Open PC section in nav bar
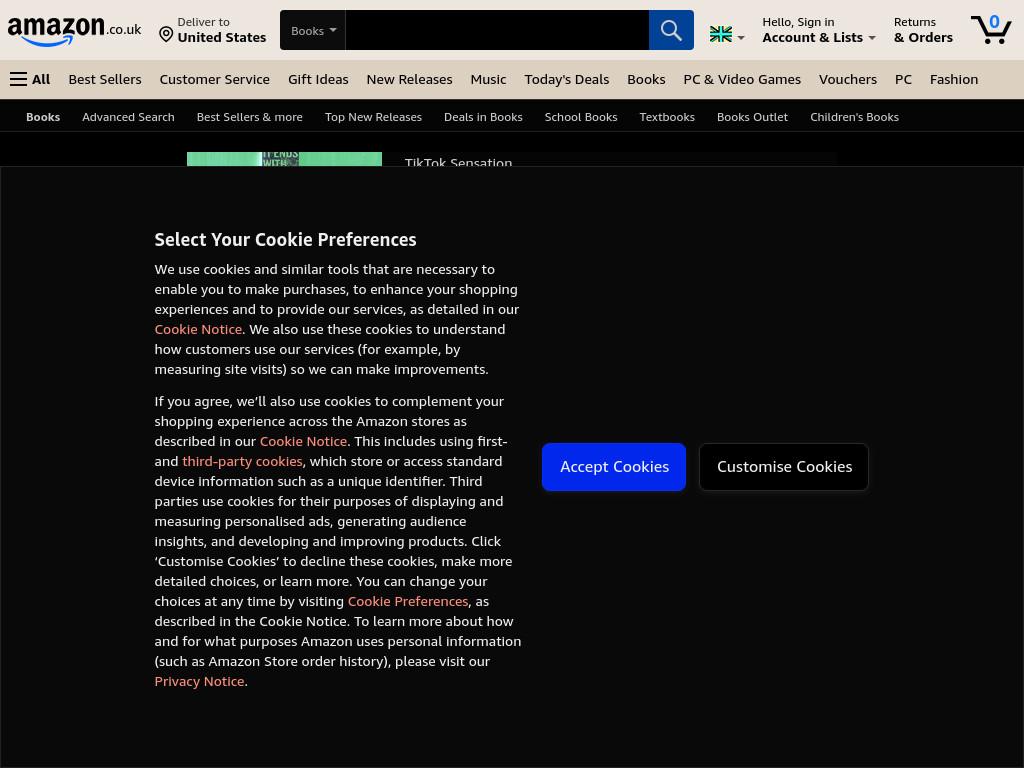This screenshot has width=1024, height=768. coord(903,79)
